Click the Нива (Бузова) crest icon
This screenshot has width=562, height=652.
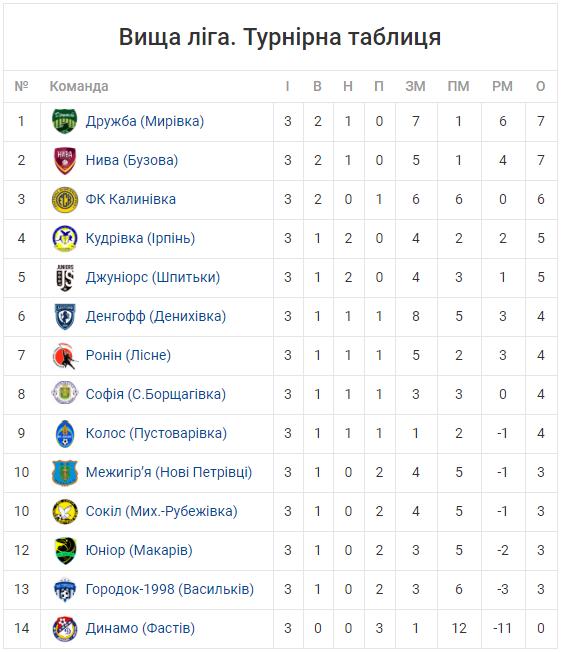coord(65,160)
